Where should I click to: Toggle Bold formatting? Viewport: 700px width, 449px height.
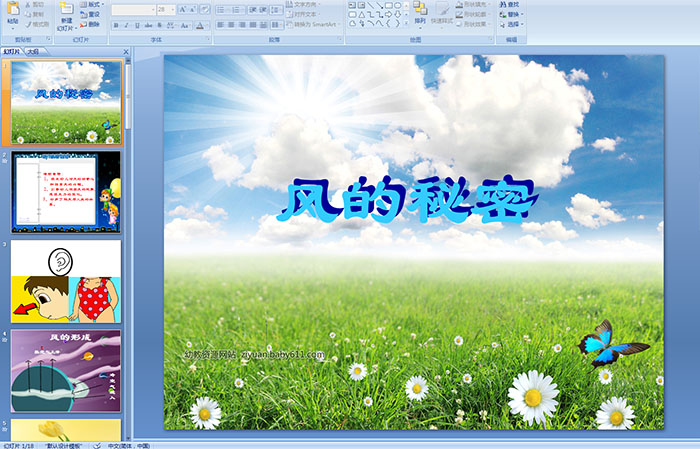pos(115,24)
